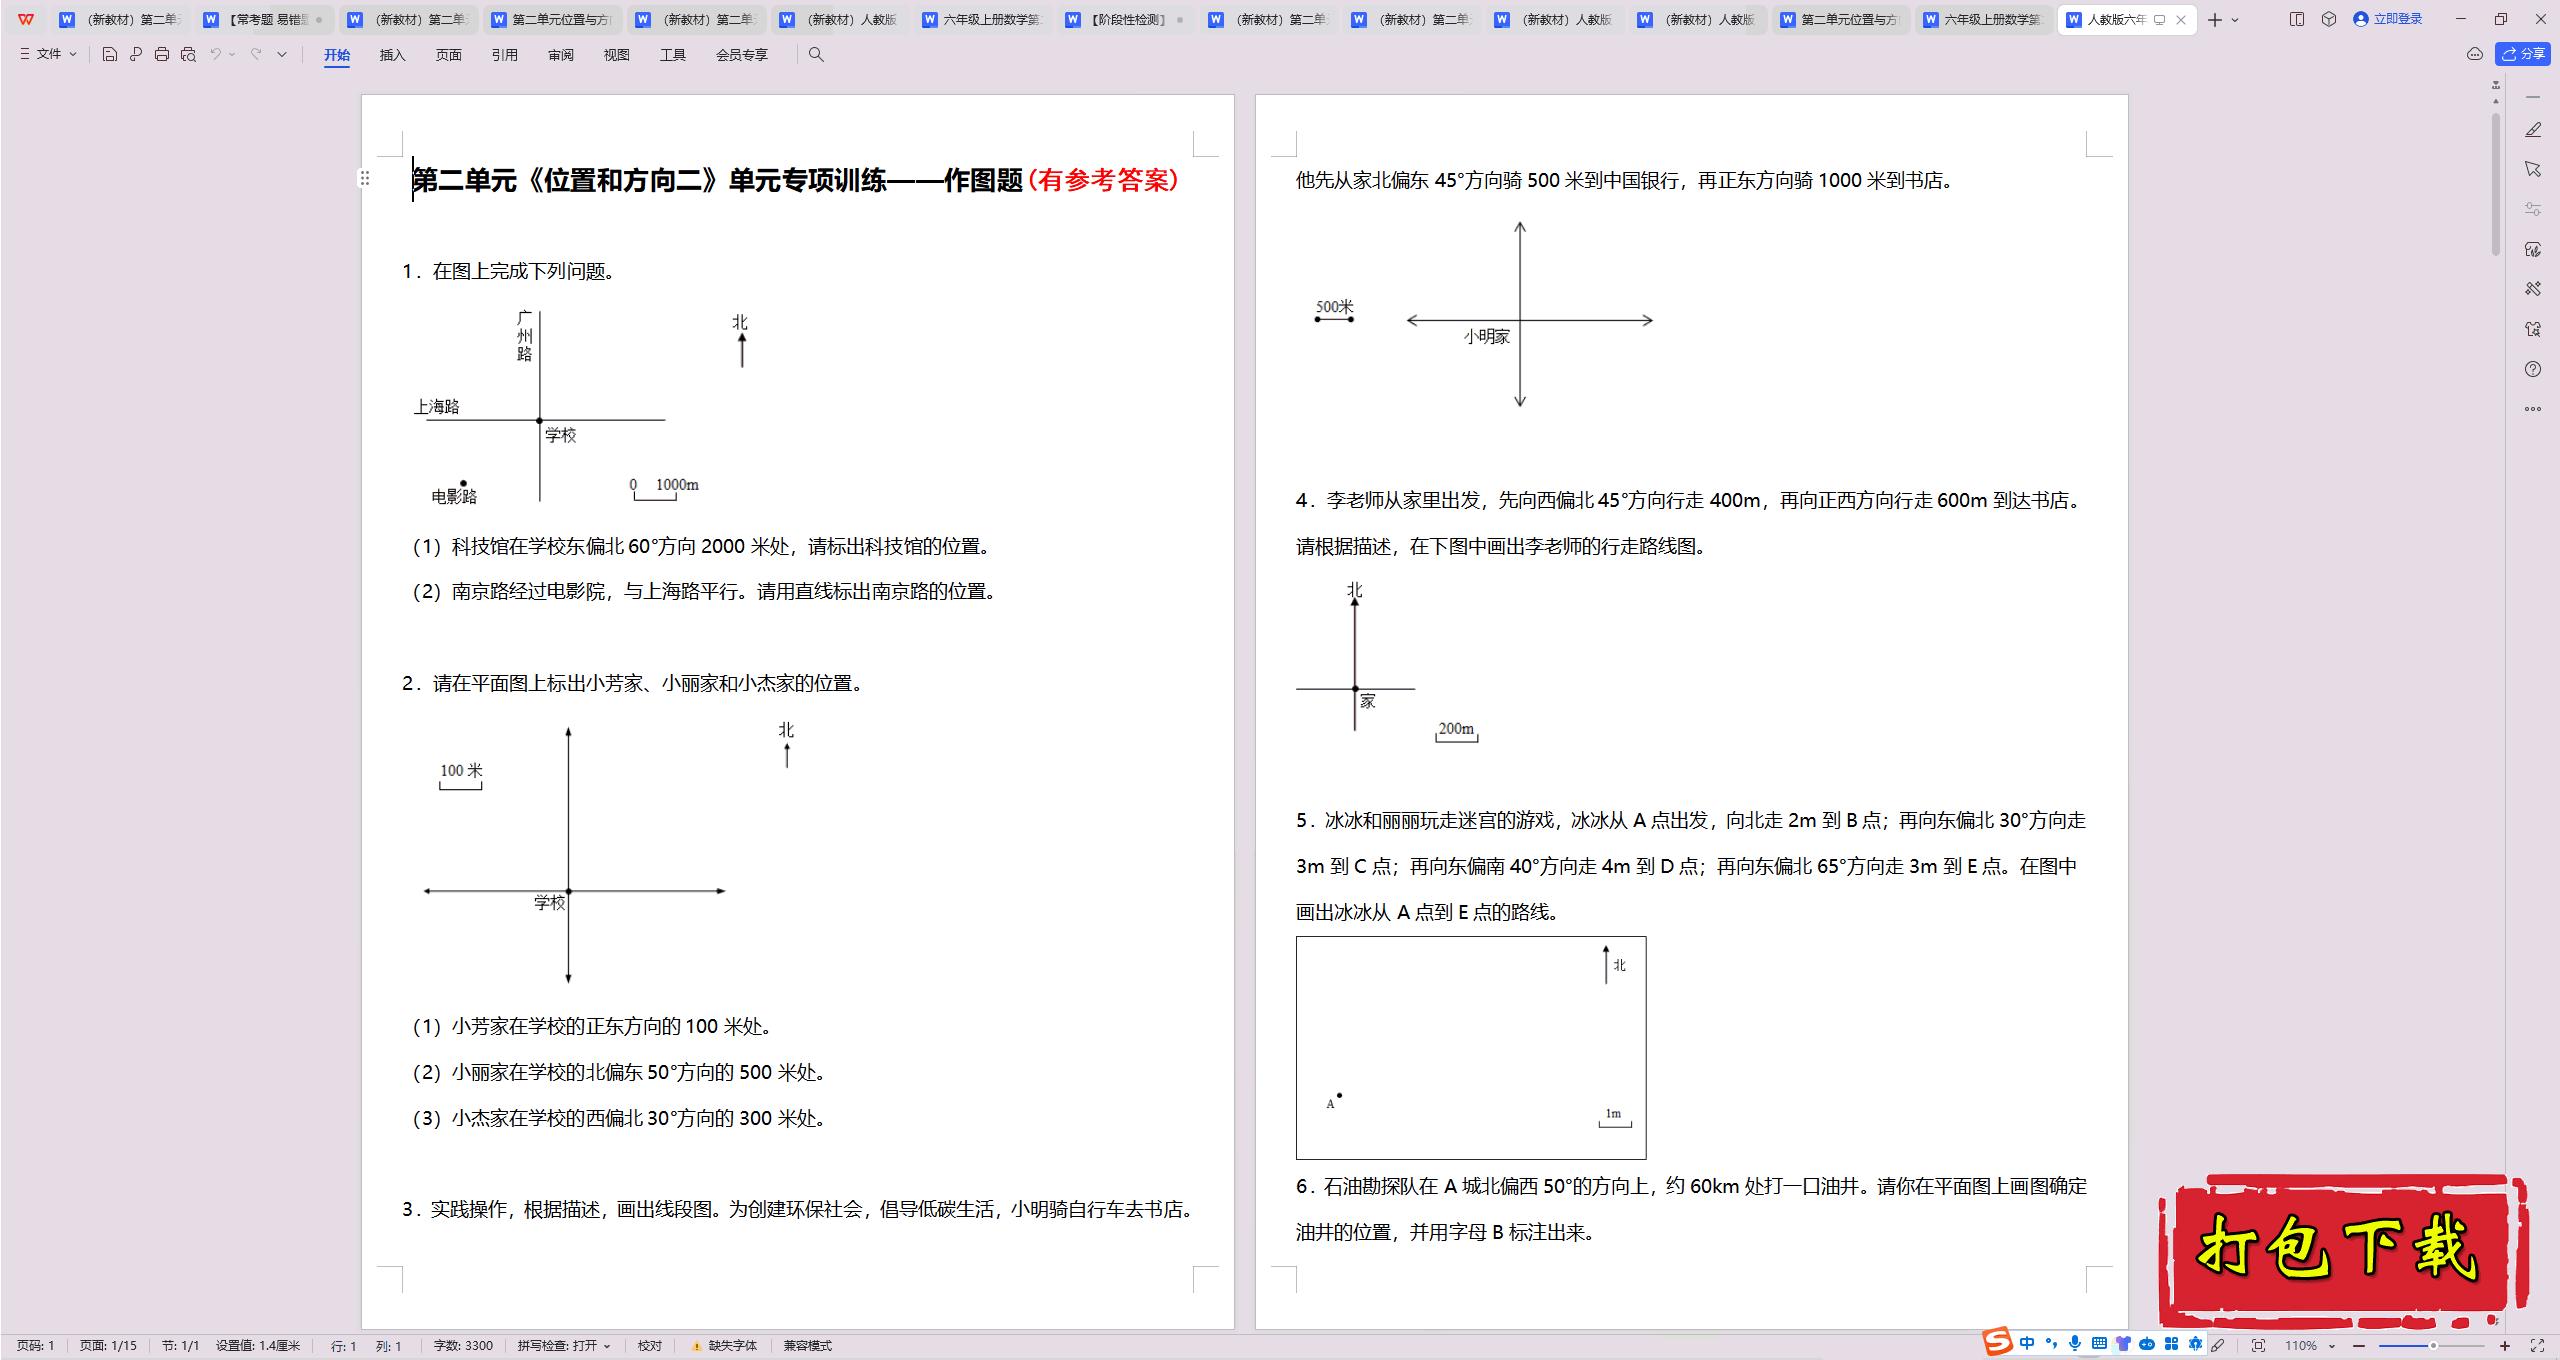Expand the 文件 menu dropdown
This screenshot has width=2560, height=1360.
click(x=49, y=55)
